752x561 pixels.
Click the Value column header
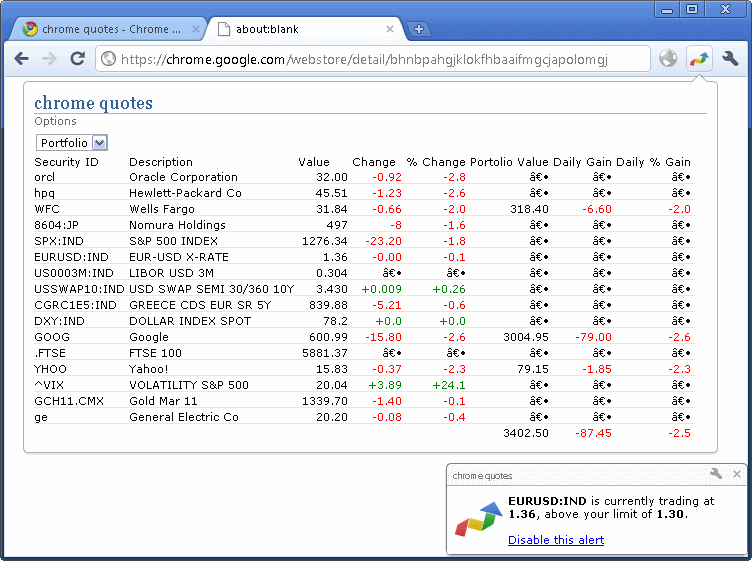314,162
